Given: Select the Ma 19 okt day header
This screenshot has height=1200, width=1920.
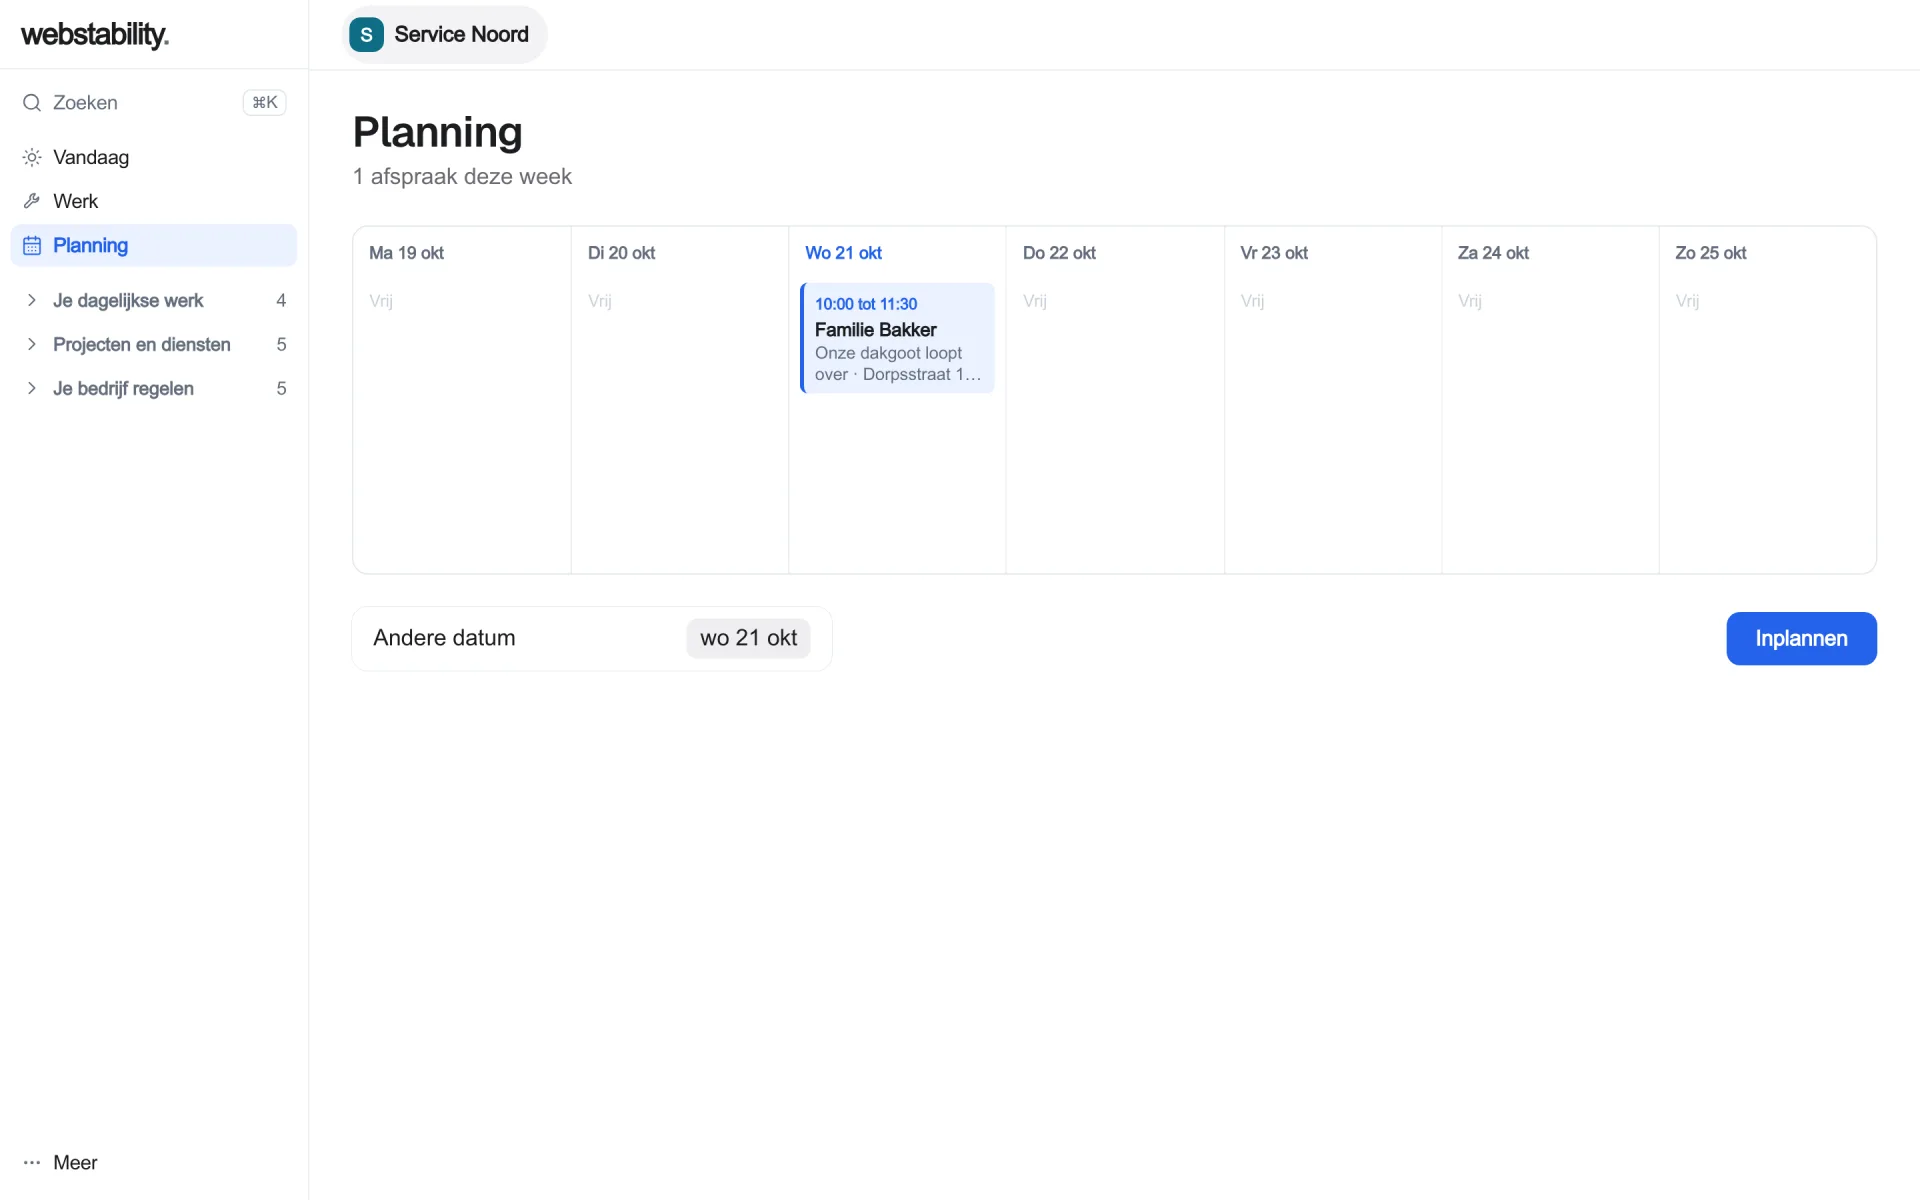Looking at the screenshot, I should (x=406, y=253).
